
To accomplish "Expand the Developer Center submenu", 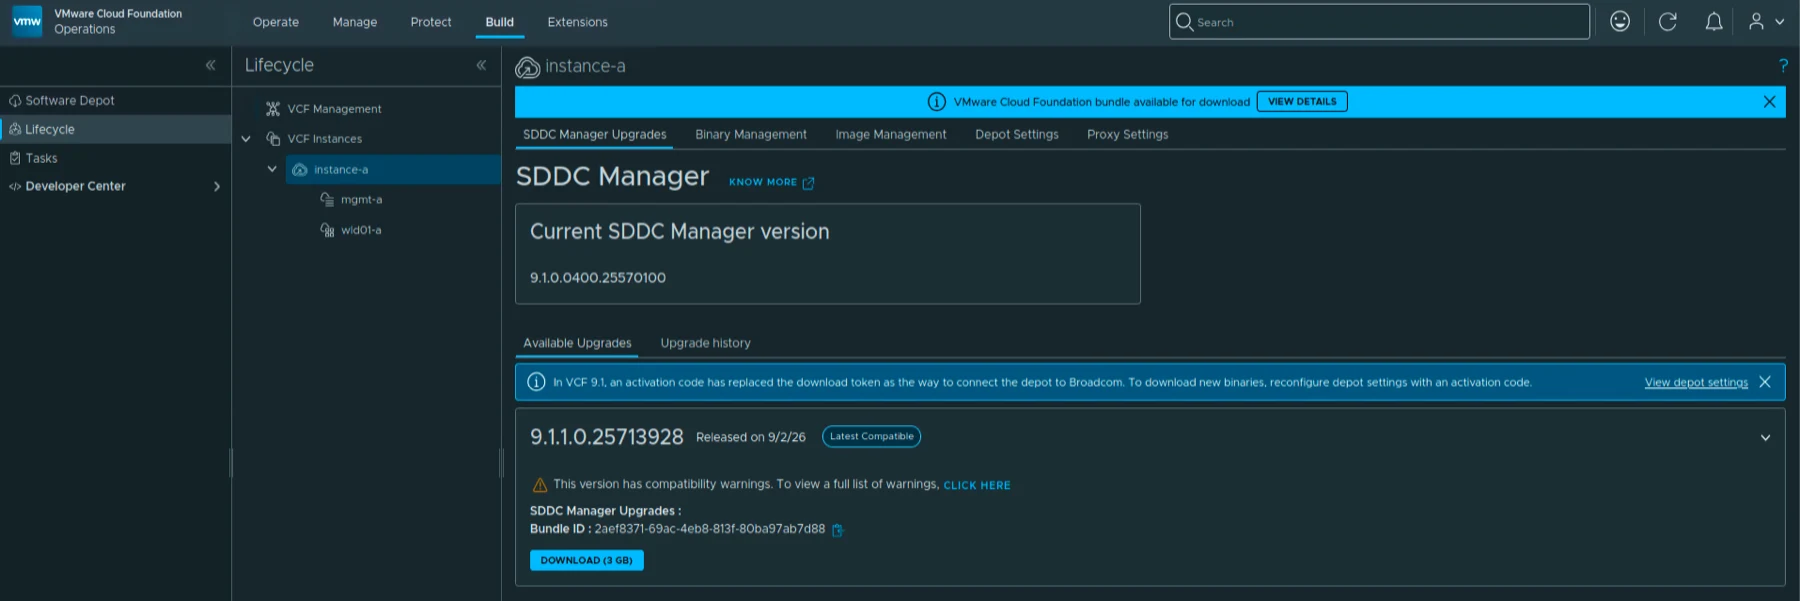I will pyautogui.click(x=217, y=186).
